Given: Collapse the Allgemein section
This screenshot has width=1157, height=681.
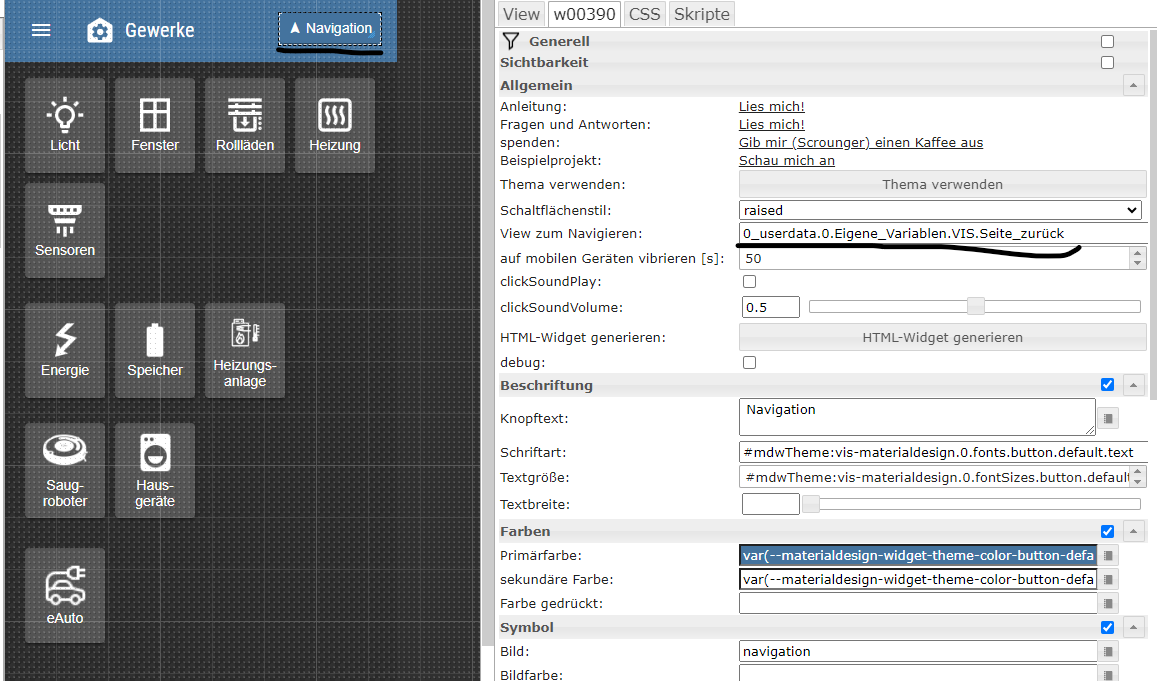Looking at the screenshot, I should 1133,86.
